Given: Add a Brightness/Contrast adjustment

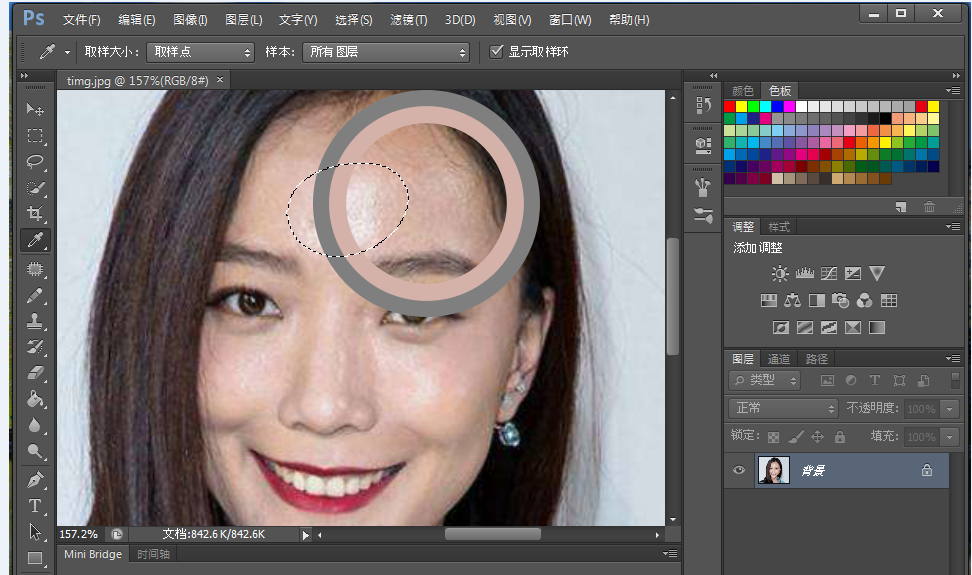Looking at the screenshot, I should 780,273.
